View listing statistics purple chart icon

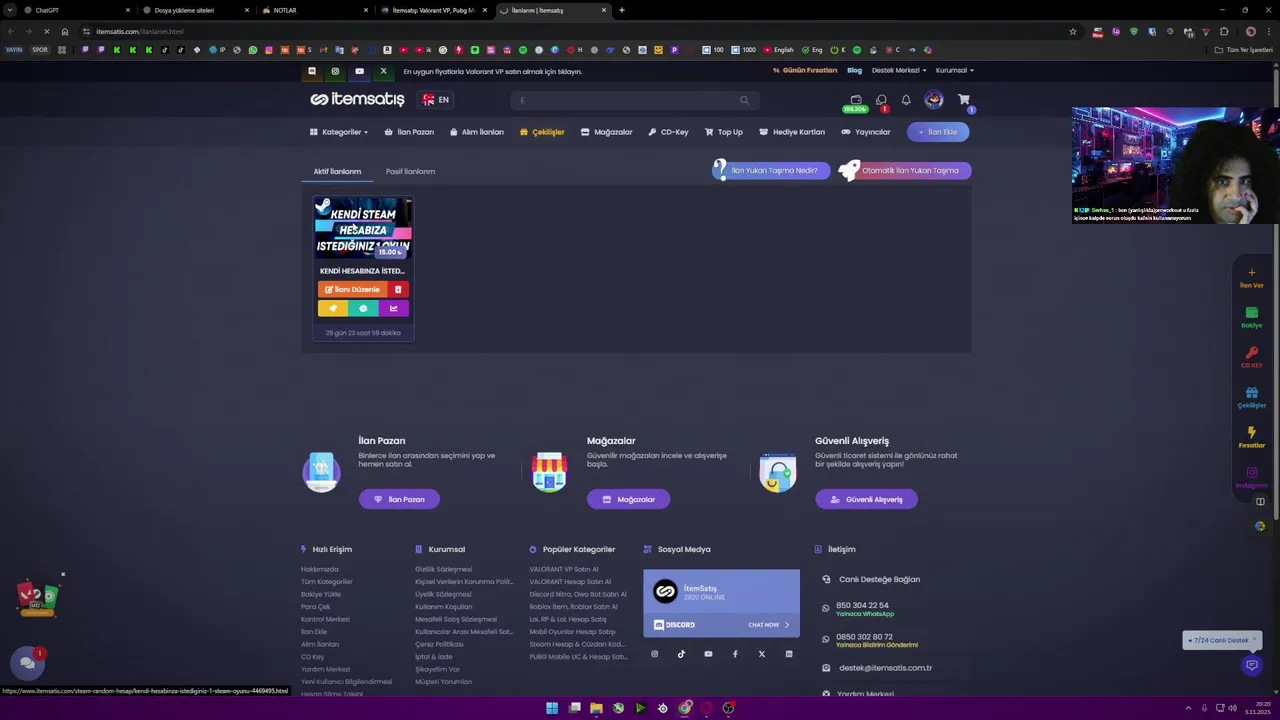393,308
